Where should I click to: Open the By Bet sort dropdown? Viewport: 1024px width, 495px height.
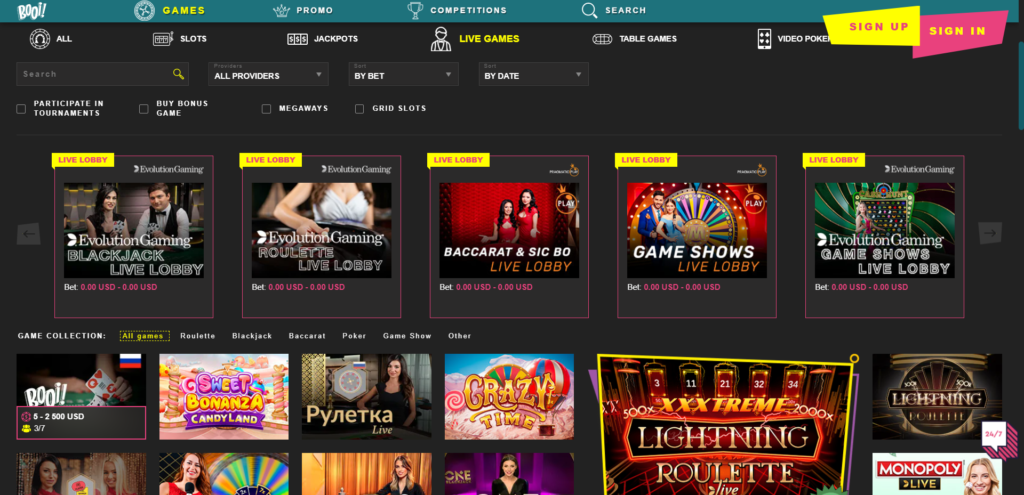(404, 74)
